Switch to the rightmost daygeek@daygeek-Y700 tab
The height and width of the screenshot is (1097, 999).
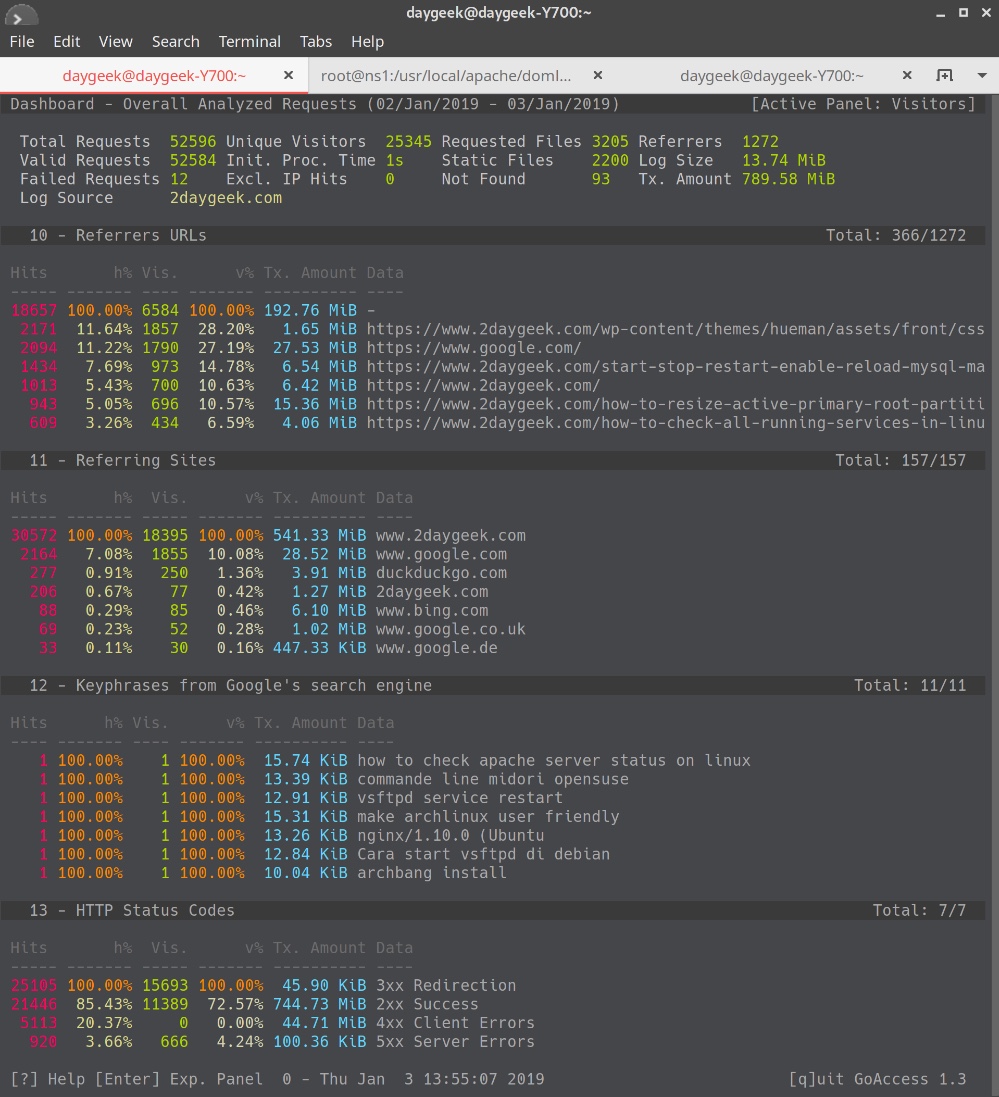coord(771,75)
